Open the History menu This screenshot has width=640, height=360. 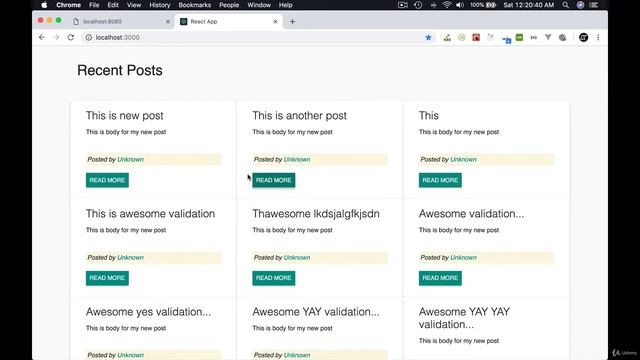(159, 5)
